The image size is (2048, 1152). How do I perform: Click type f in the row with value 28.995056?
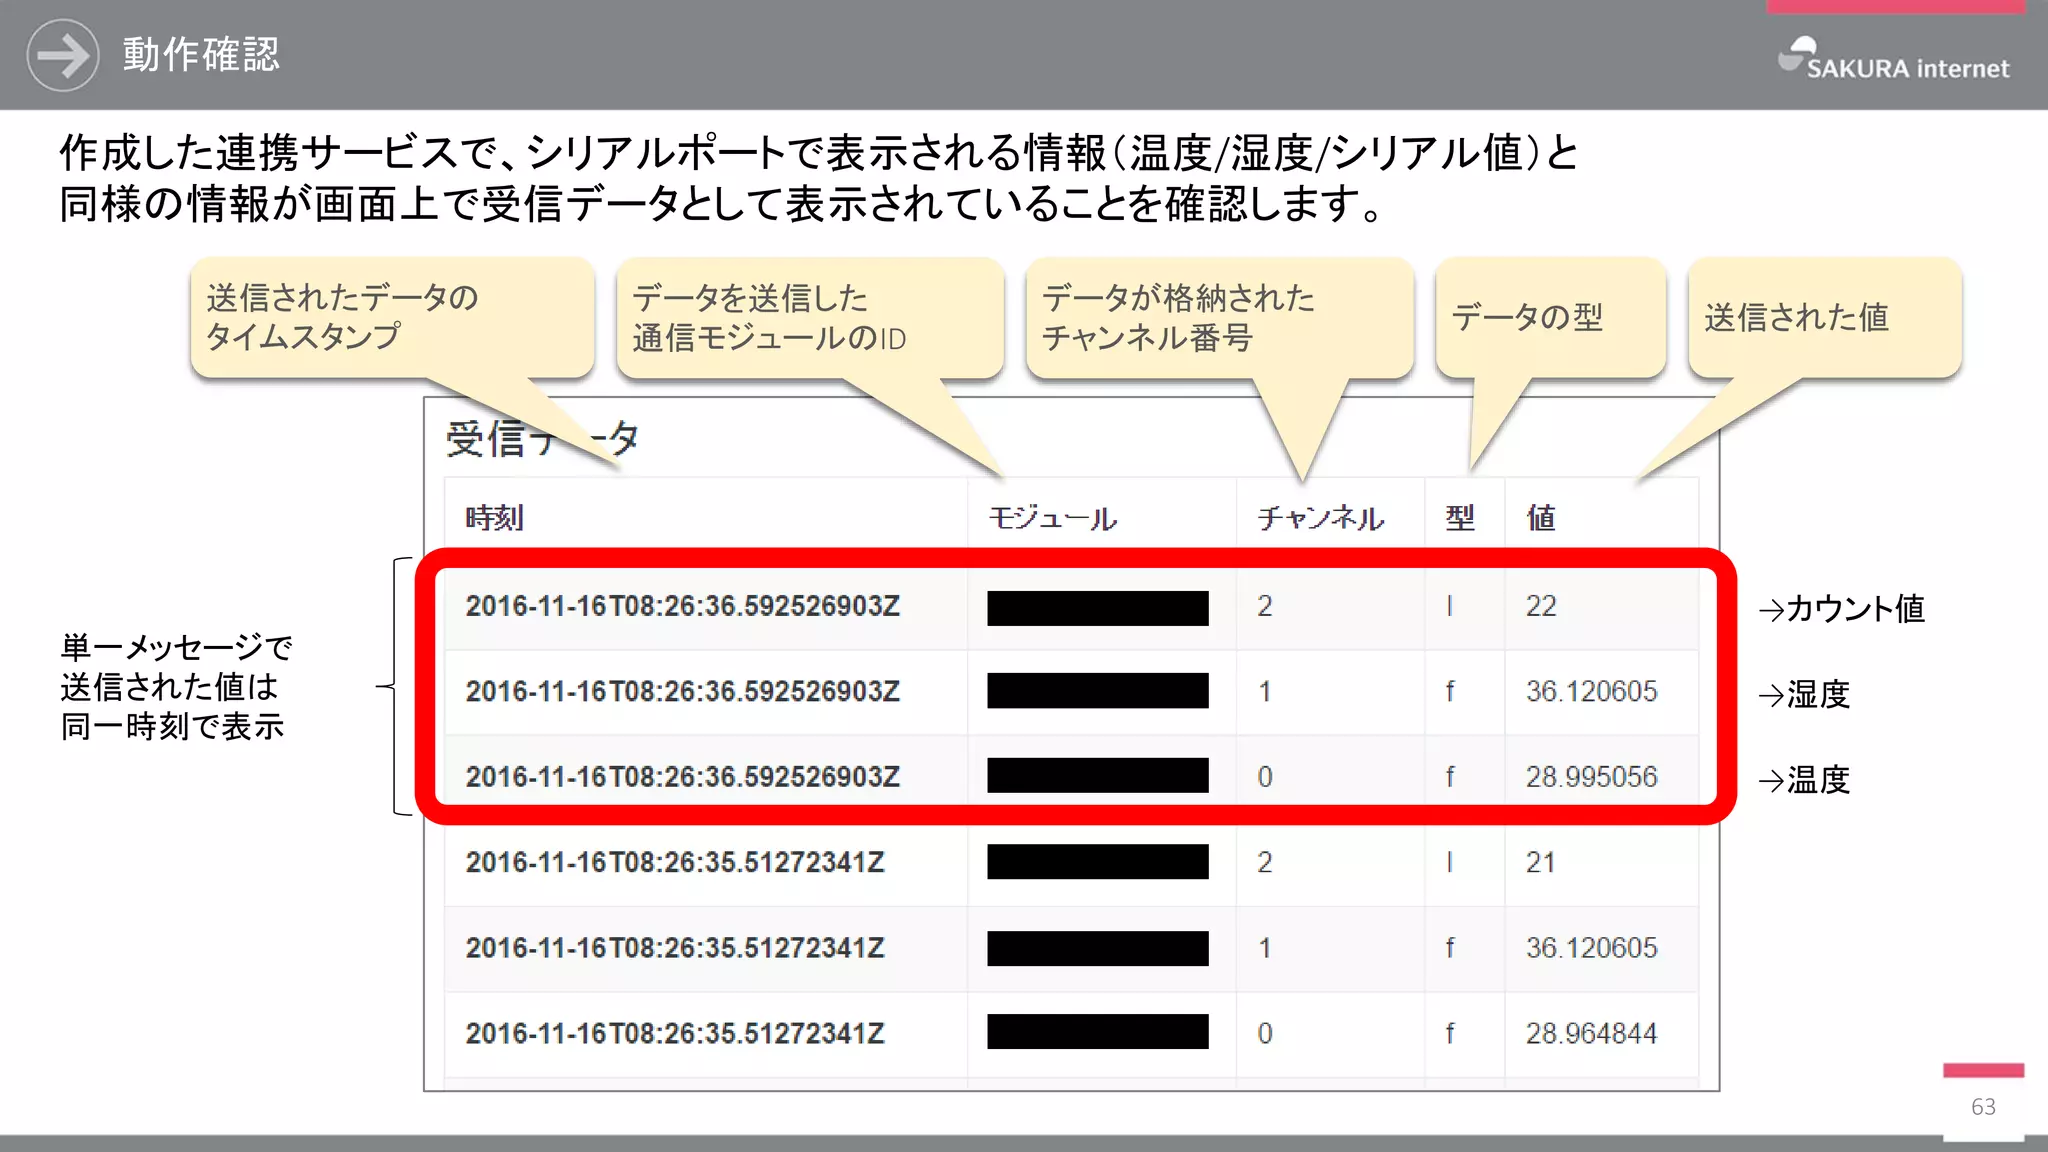(x=1450, y=777)
